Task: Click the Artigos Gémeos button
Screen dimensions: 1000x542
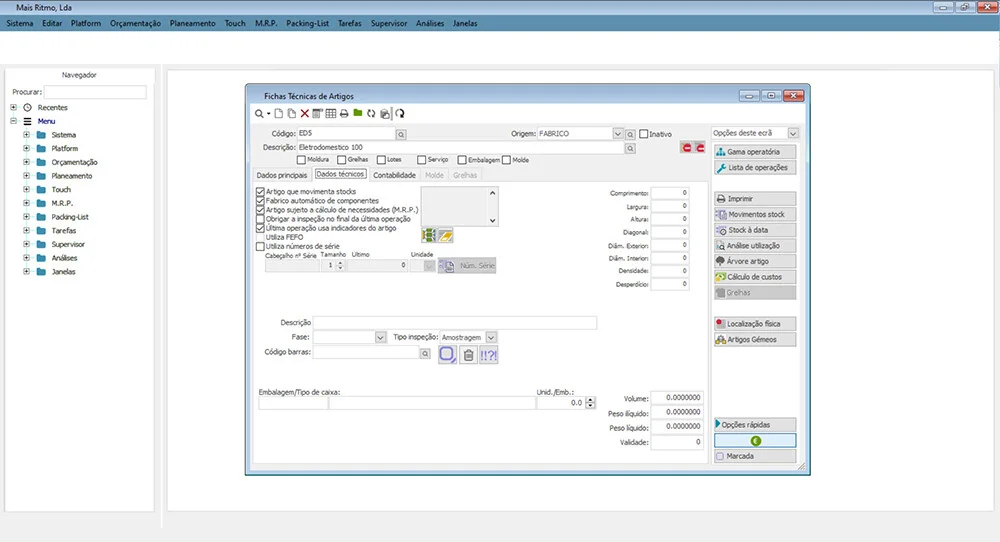Action: [x=755, y=340]
